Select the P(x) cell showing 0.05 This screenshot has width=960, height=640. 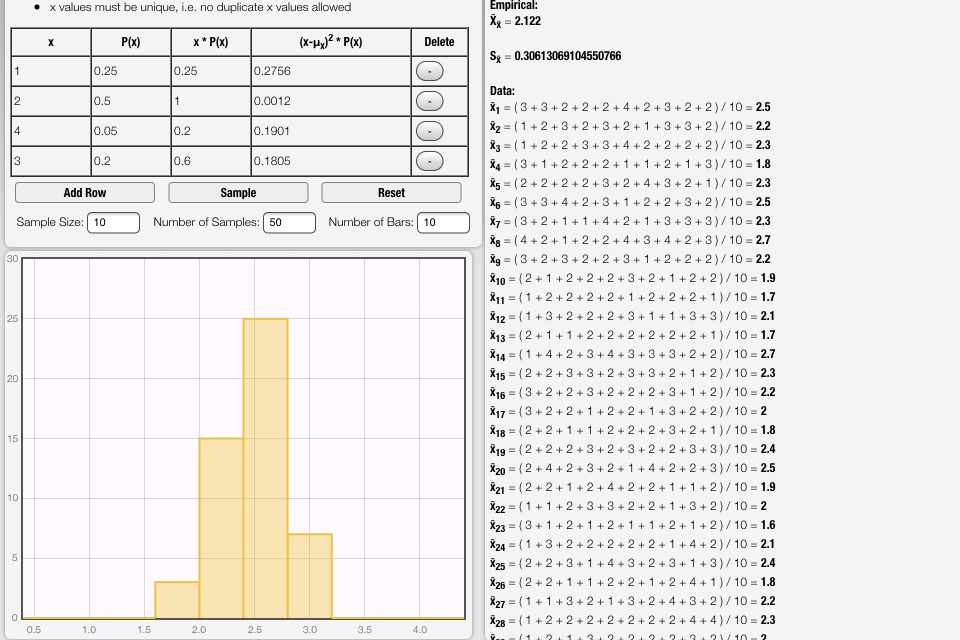coord(131,131)
